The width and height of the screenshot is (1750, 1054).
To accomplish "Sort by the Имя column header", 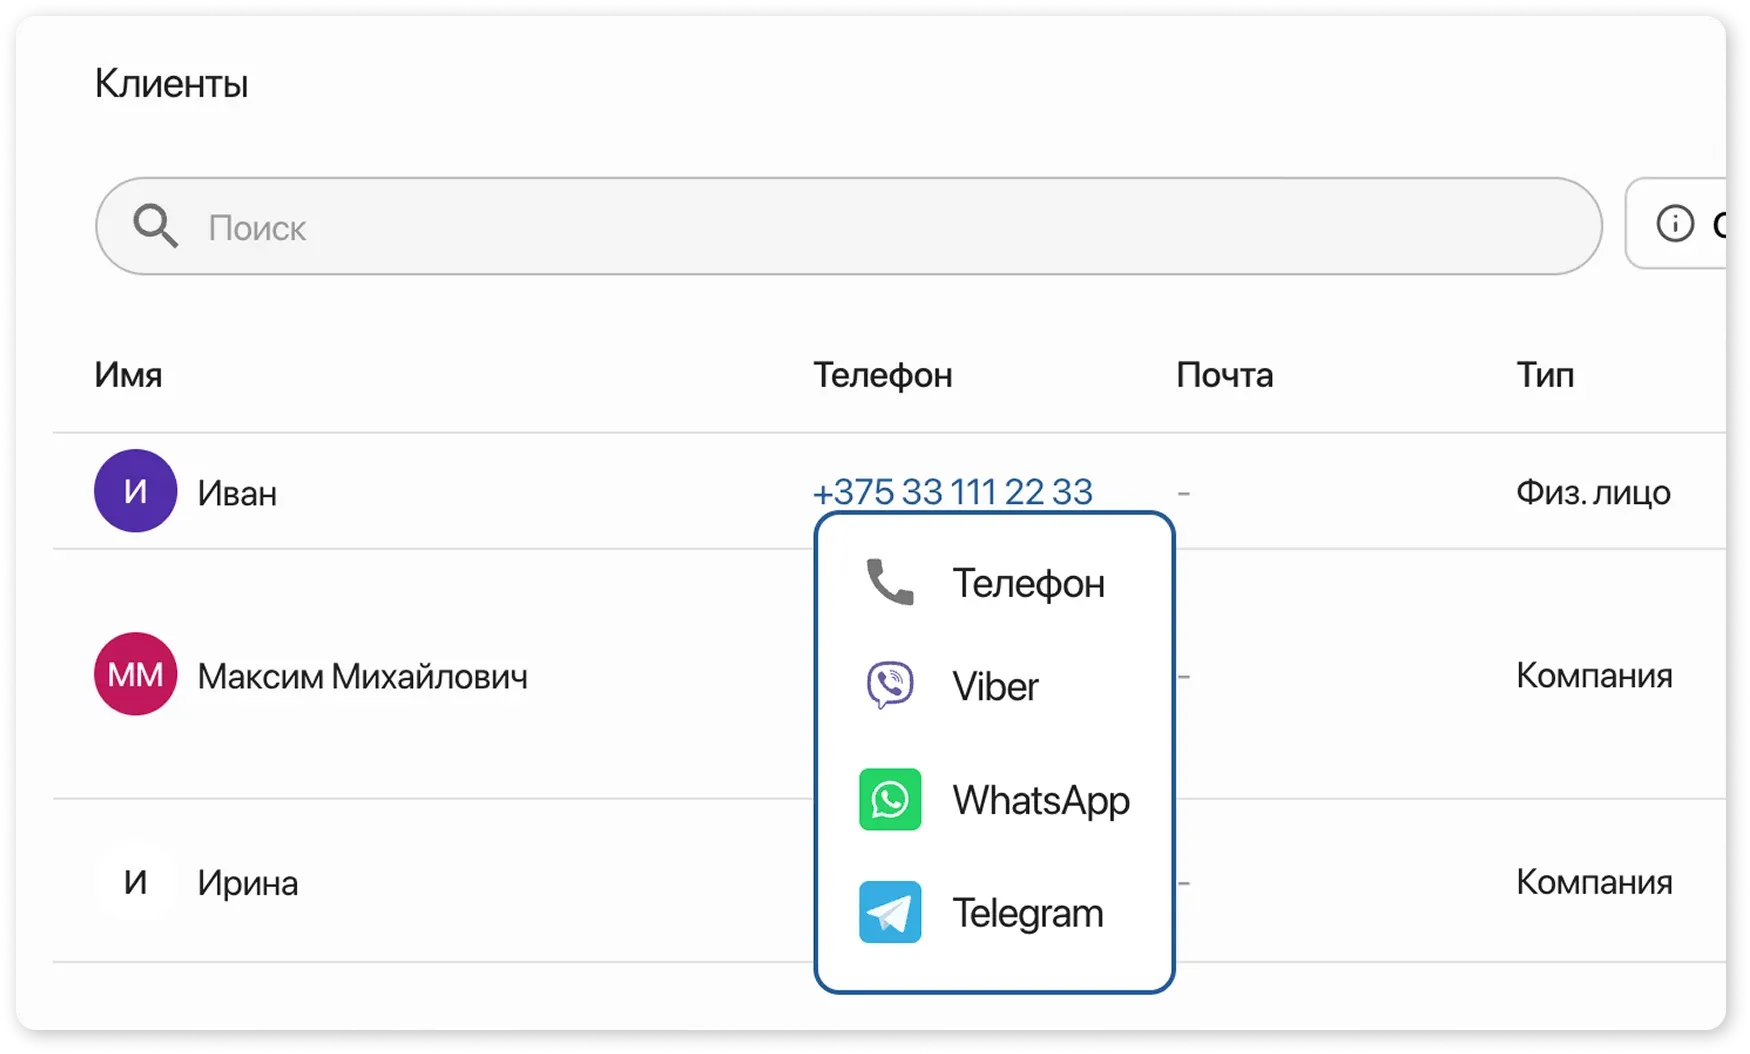I will (128, 375).
